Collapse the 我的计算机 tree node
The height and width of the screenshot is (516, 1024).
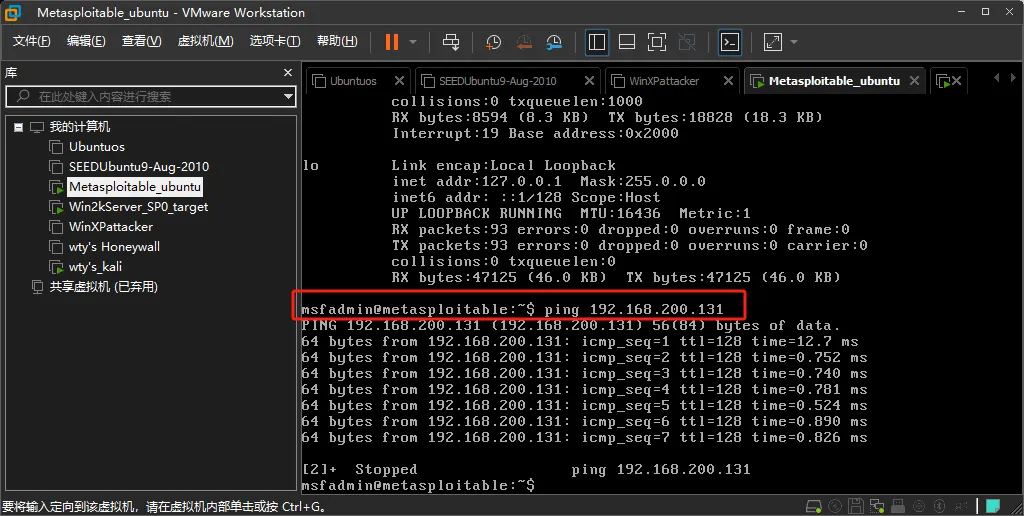18,127
